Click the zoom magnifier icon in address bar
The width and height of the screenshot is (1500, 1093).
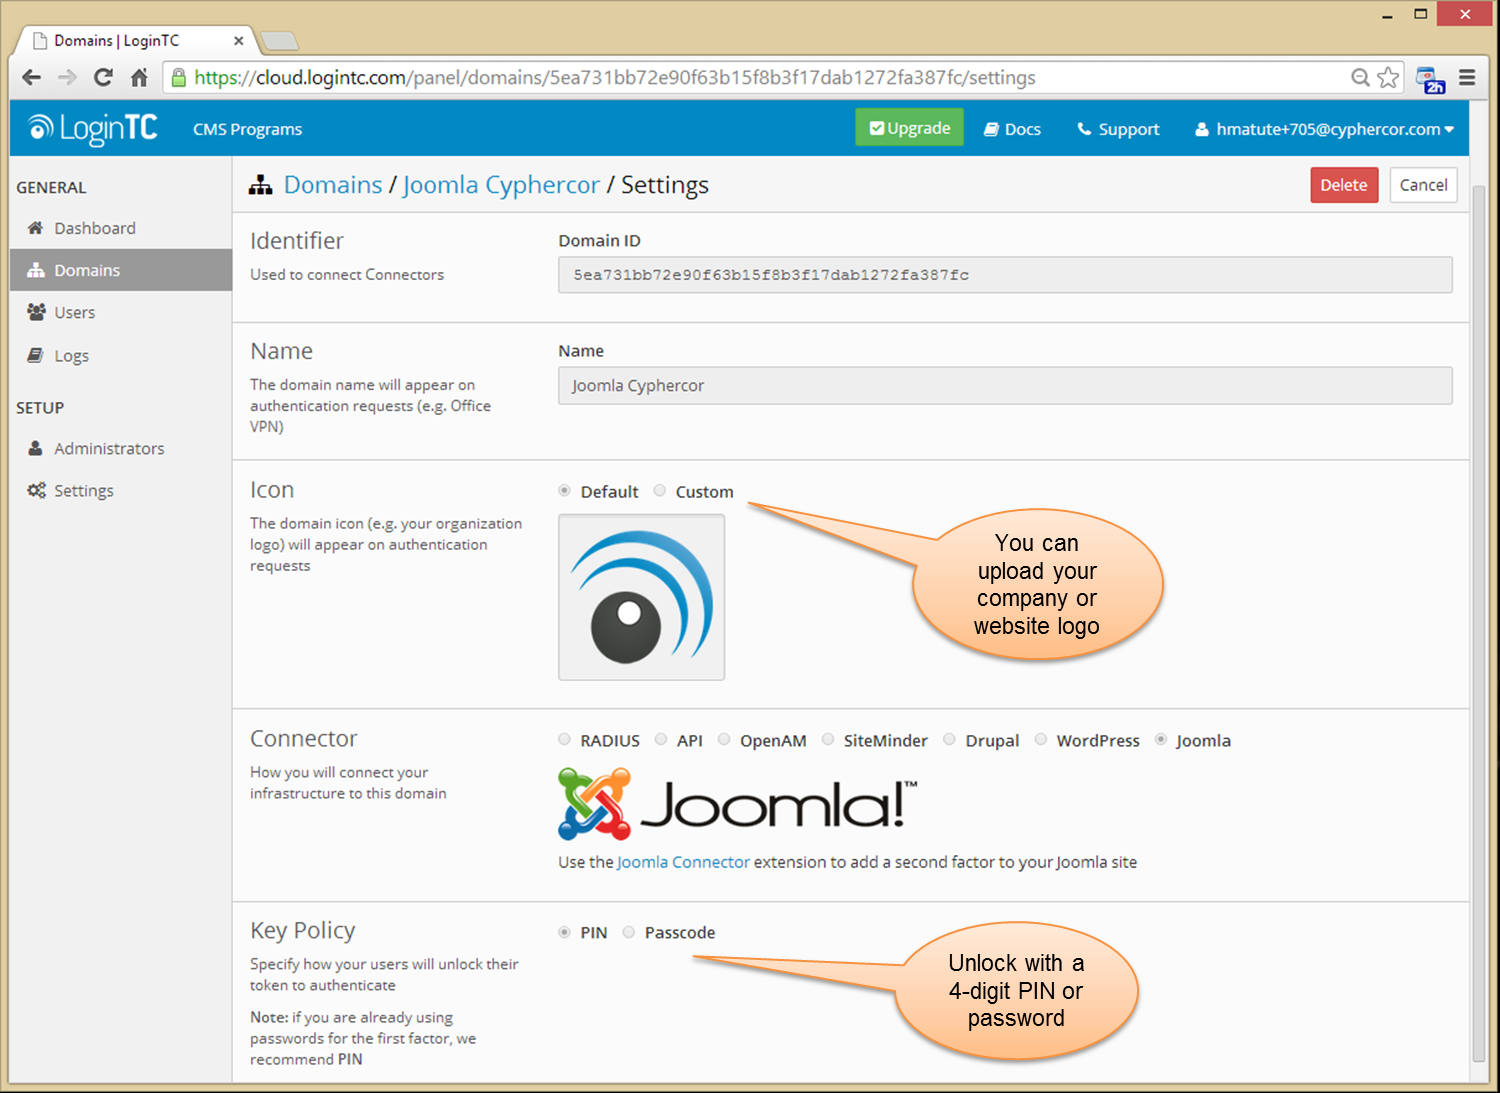1360,77
